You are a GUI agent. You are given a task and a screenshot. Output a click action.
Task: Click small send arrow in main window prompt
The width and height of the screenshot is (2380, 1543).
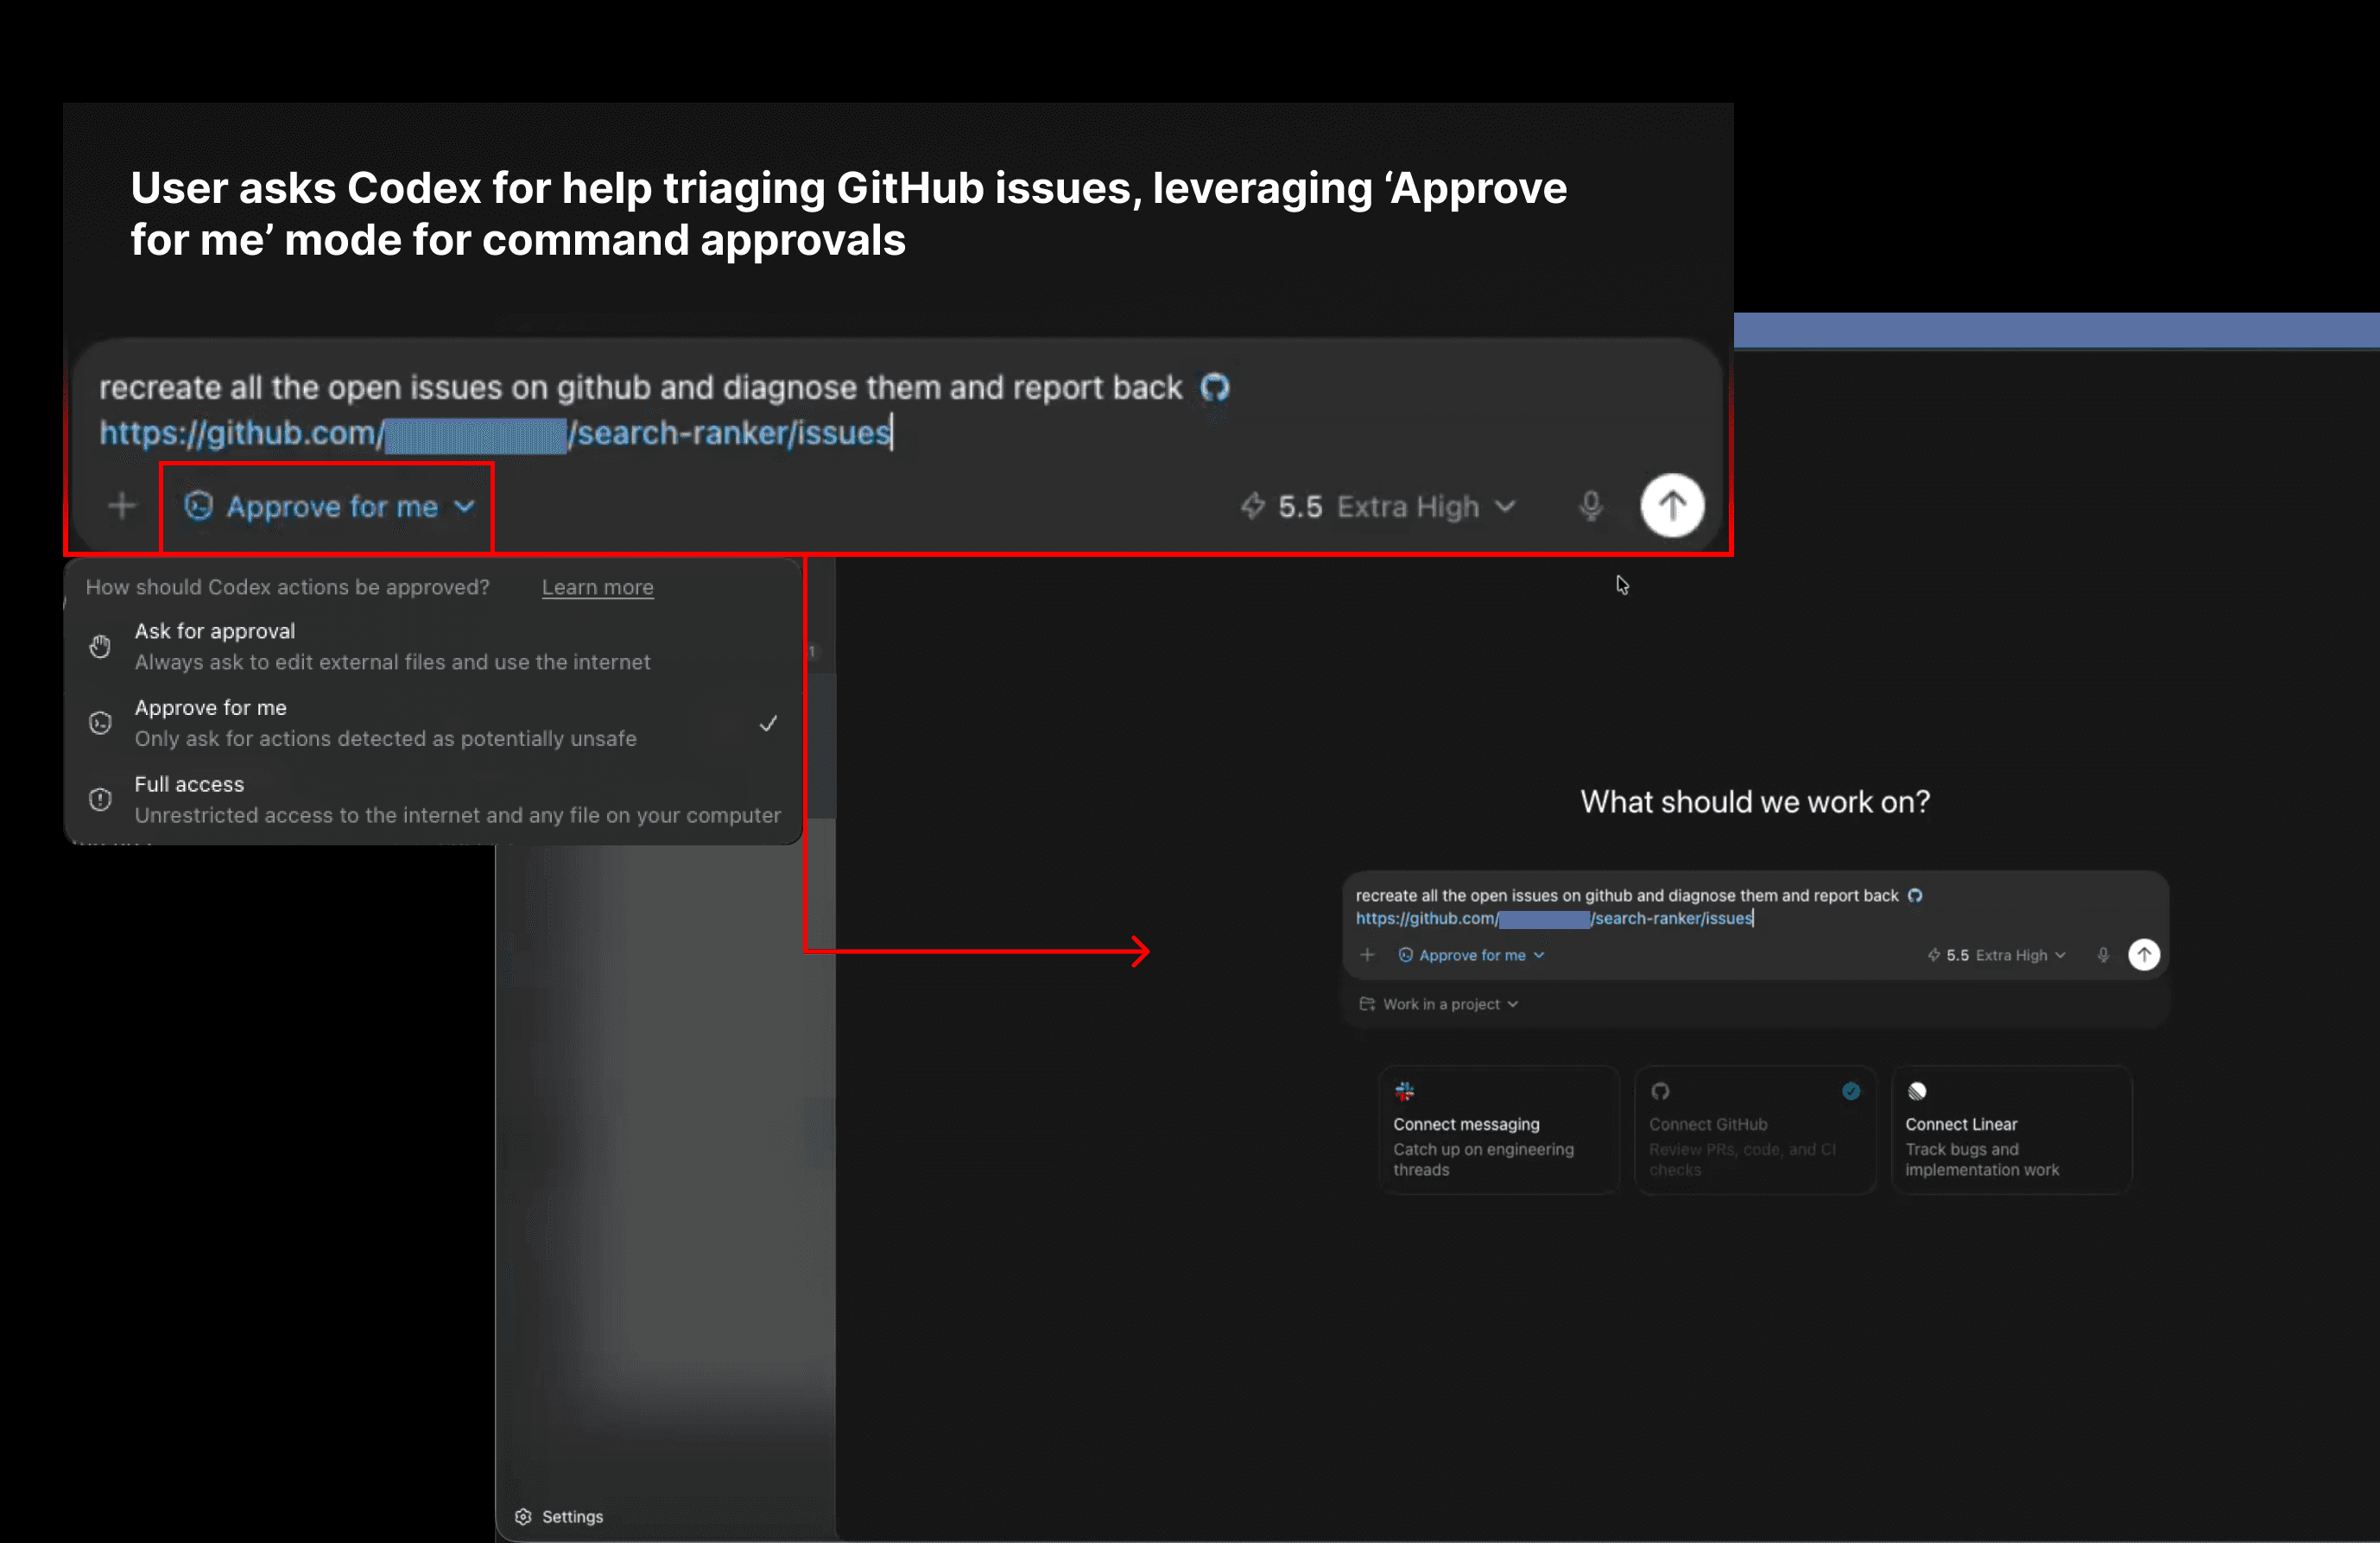(2143, 955)
